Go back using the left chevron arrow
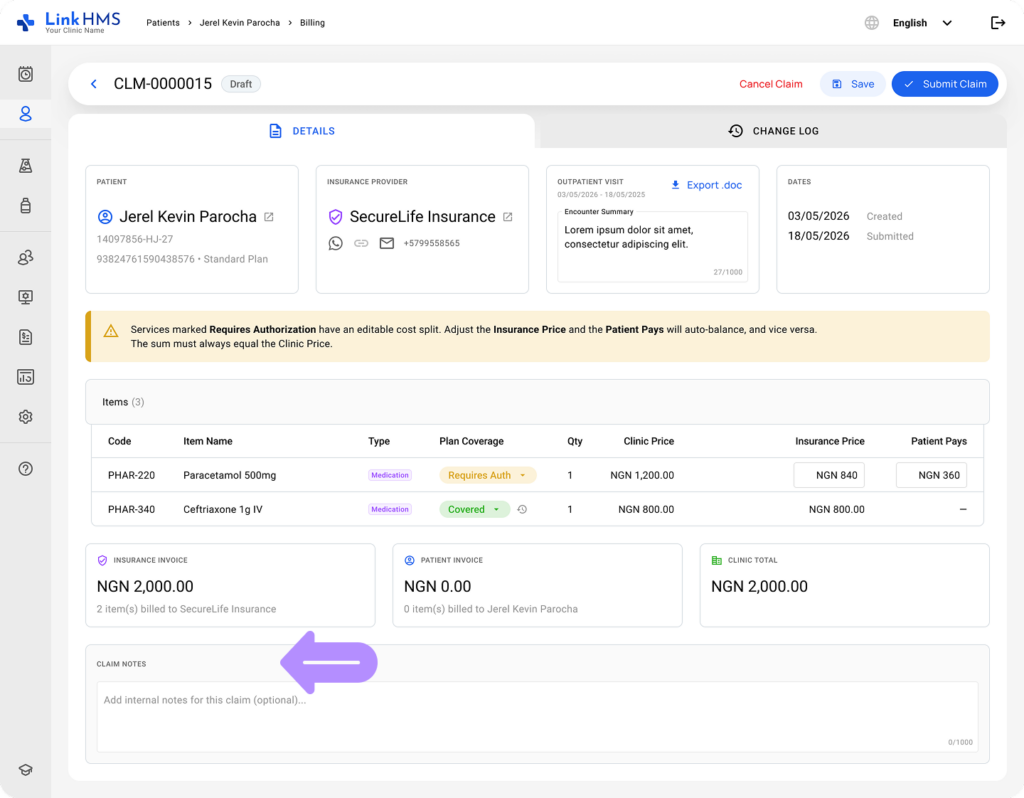 [94, 84]
